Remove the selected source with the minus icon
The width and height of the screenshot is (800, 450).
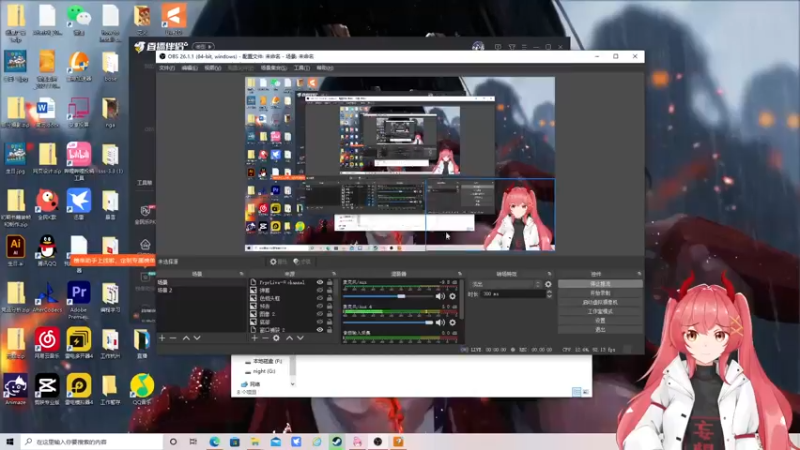click(x=265, y=338)
